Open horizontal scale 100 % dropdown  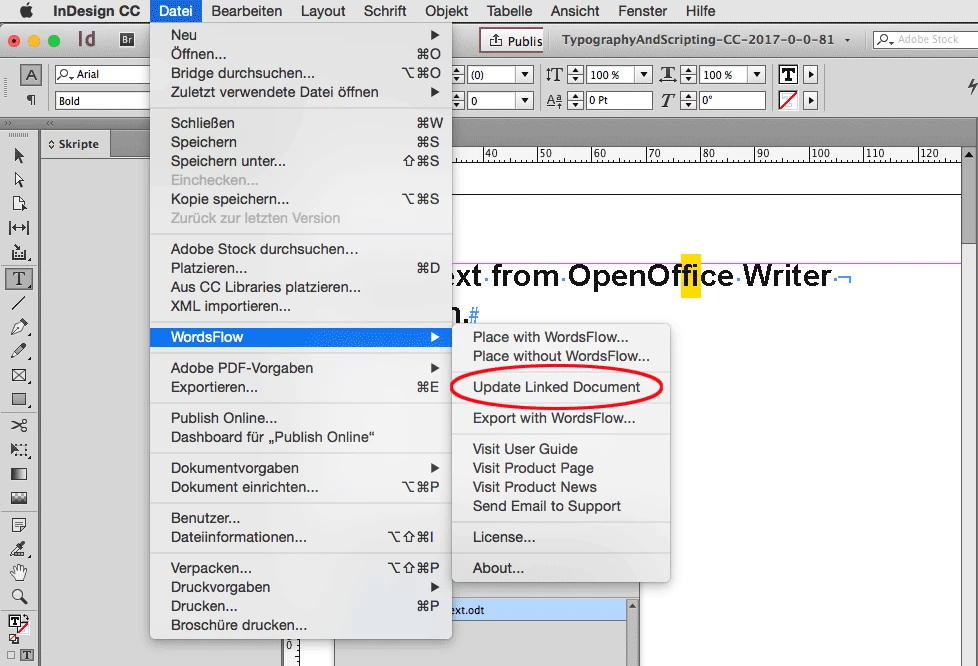[757, 75]
